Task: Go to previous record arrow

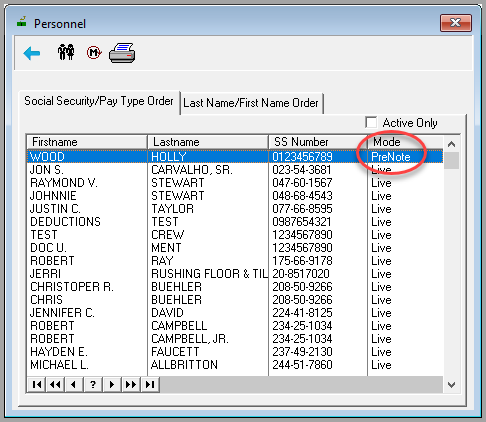Action: pyautogui.click(x=74, y=384)
